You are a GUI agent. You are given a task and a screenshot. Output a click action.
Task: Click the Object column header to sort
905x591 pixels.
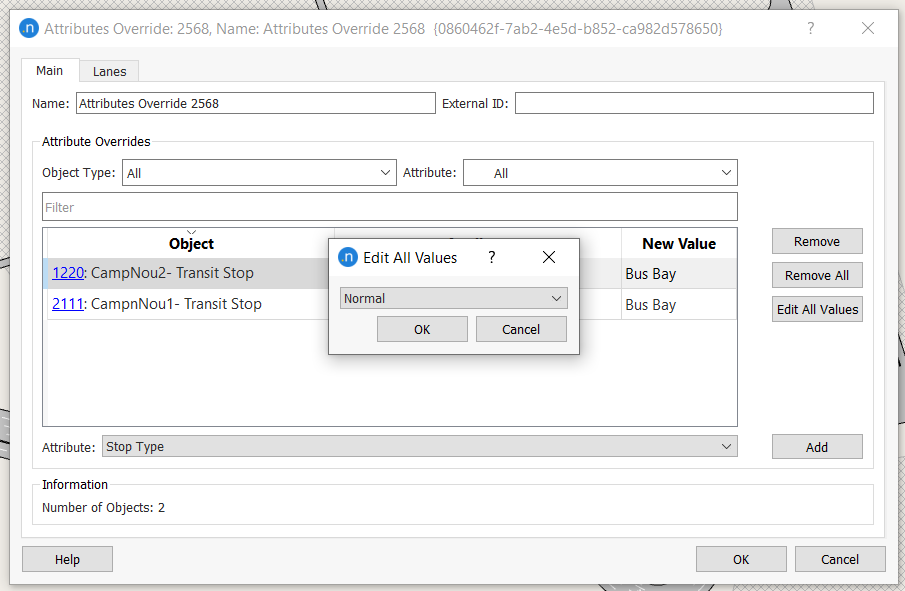[191, 243]
